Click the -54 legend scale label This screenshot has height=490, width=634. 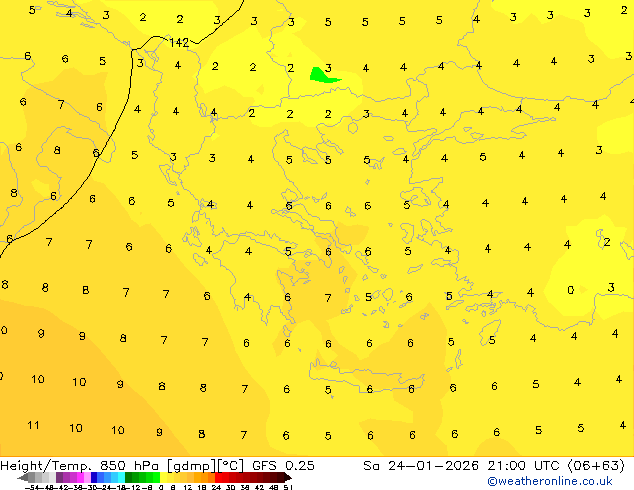pos(32,487)
